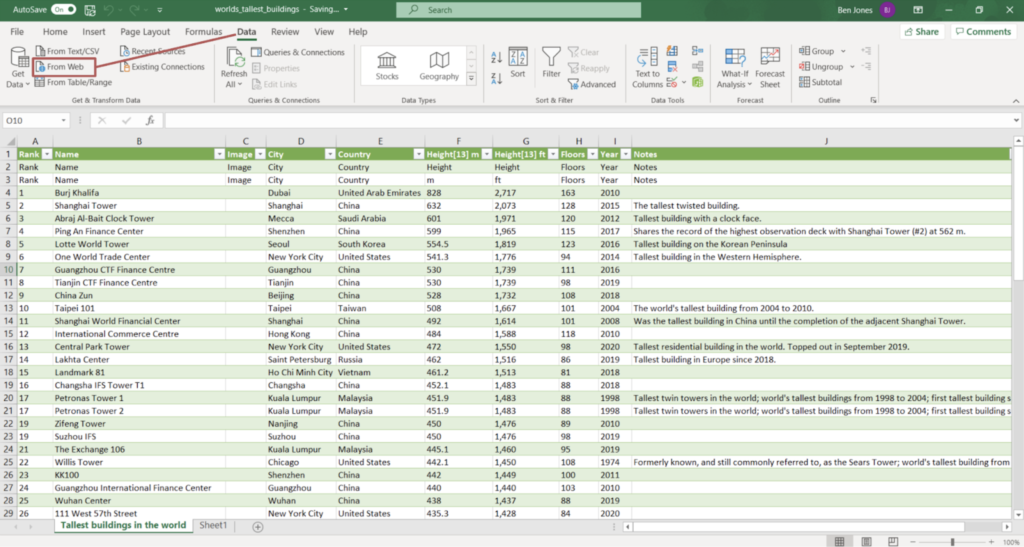Pick the Stocks data type
The image size is (1024, 547).
387,66
